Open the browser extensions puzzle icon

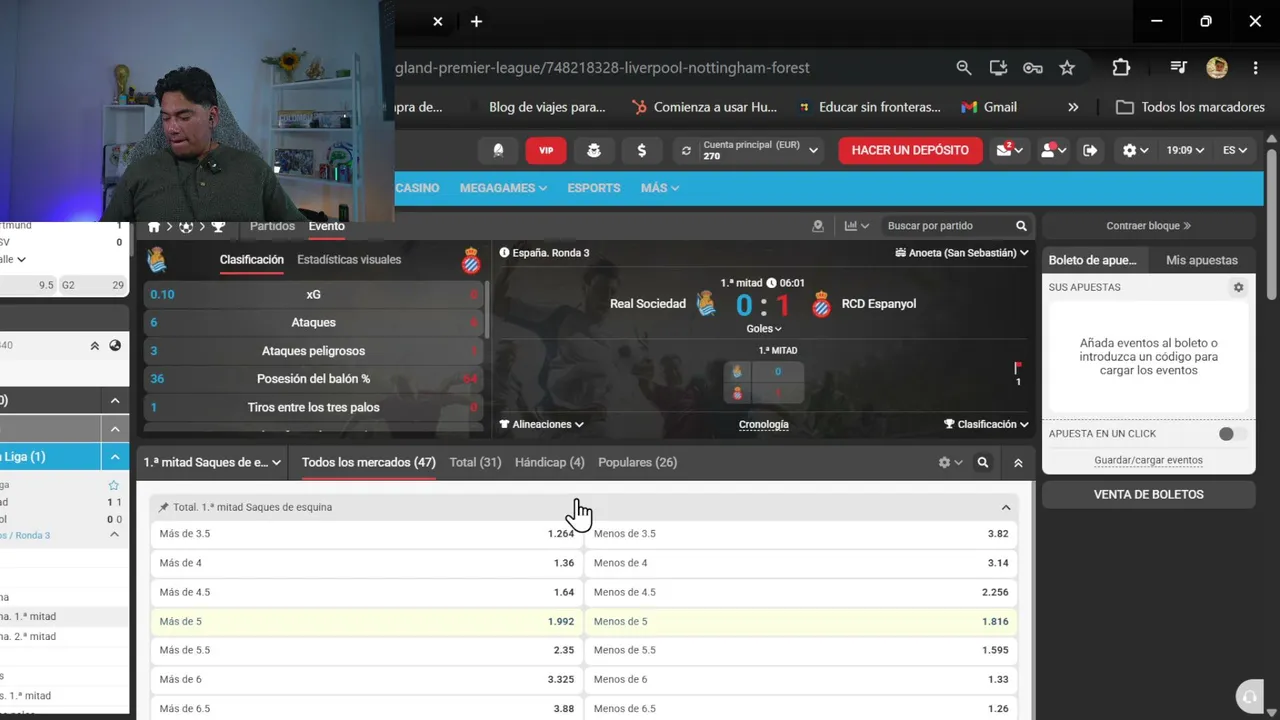tap(1121, 68)
